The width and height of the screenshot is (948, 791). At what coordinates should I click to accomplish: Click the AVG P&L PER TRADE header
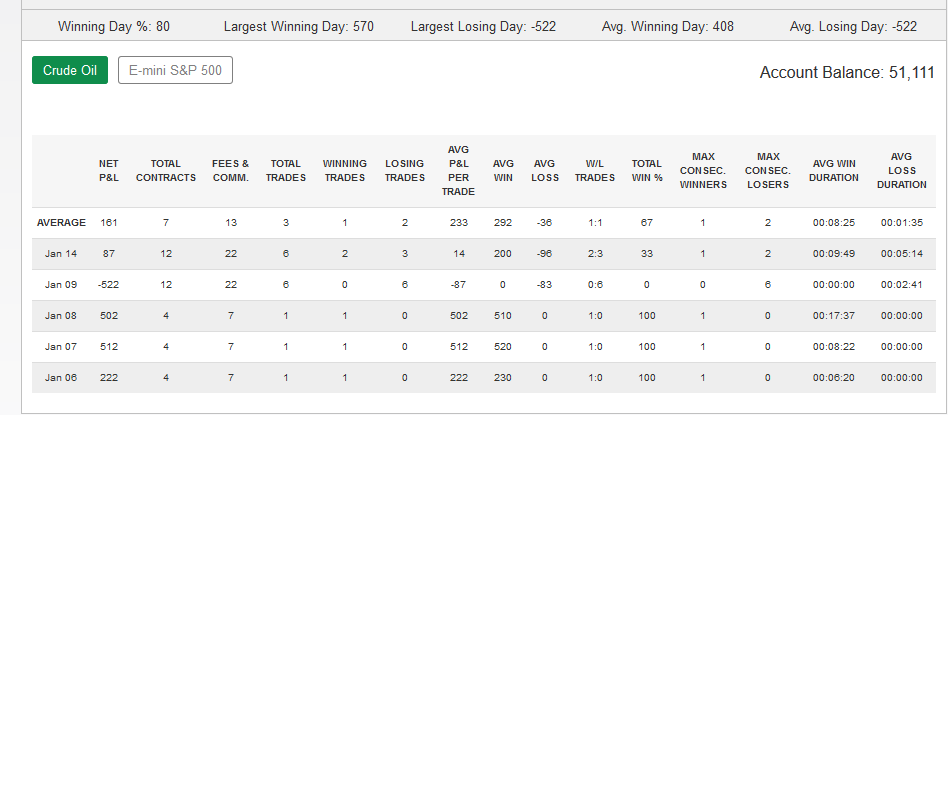pyautogui.click(x=458, y=171)
